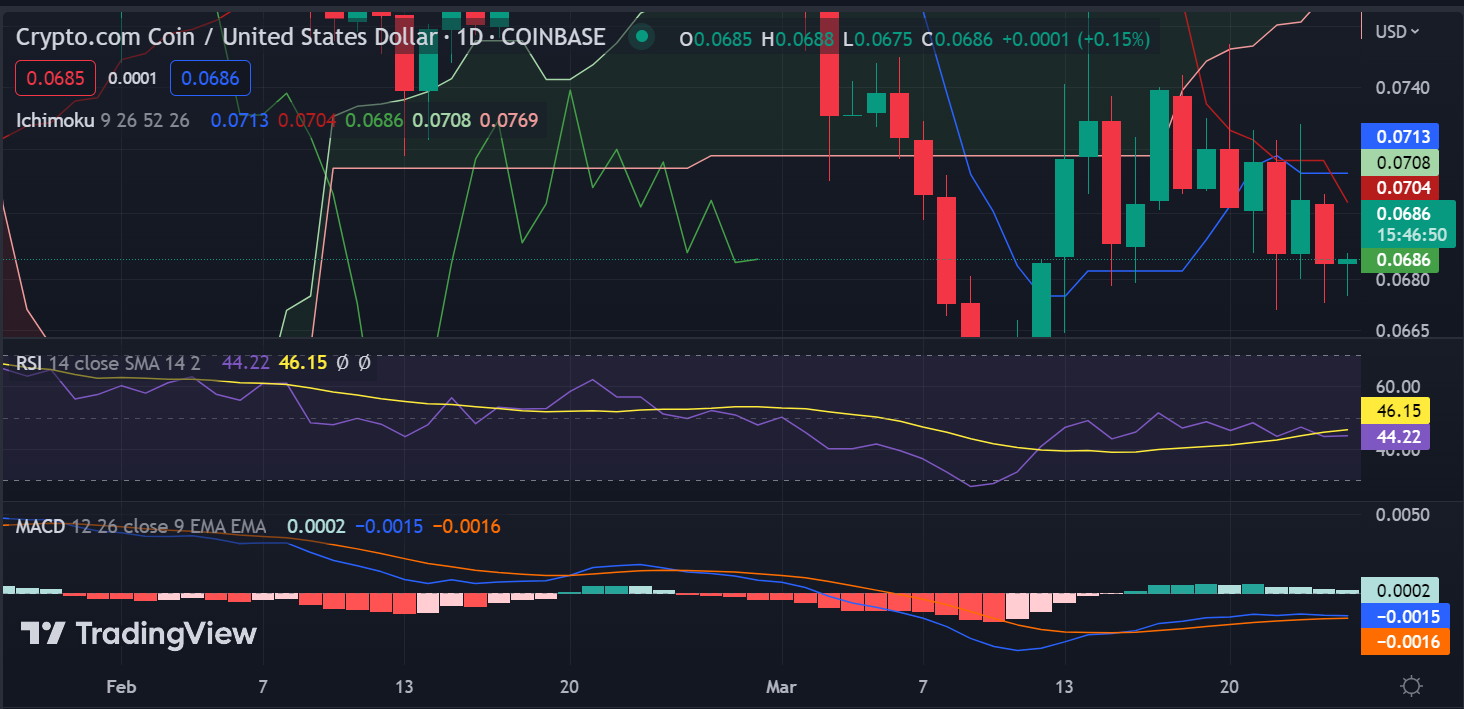Image resolution: width=1464 pixels, height=709 pixels.
Task: Click the orange −0.0016 MACD axis label
Action: point(1406,642)
